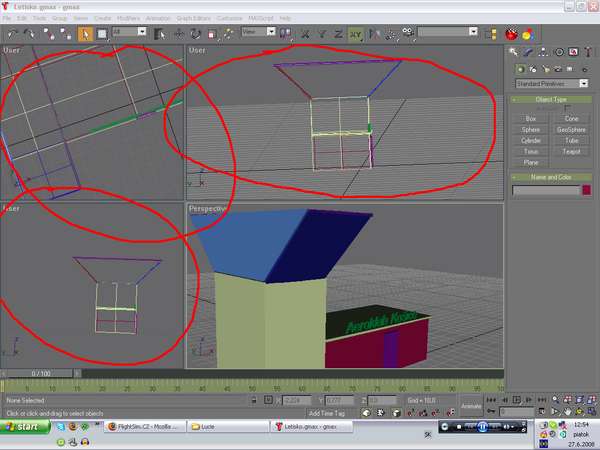600x450 pixels.
Task: Activate the Unlink Selection tool
Action: tap(65, 34)
